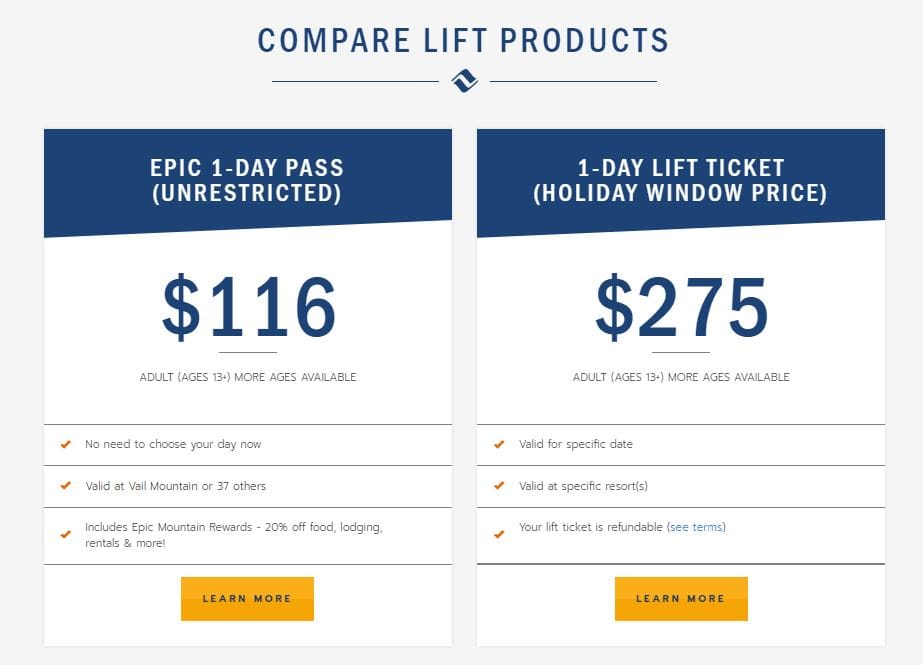This screenshot has height=665, width=923.
Task: Click checkmark beside 'Valid at specific resort(s)'
Action: click(x=499, y=486)
